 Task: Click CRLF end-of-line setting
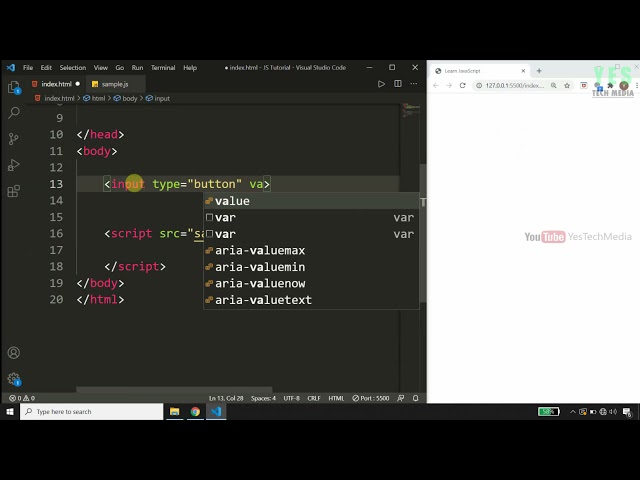coord(314,398)
